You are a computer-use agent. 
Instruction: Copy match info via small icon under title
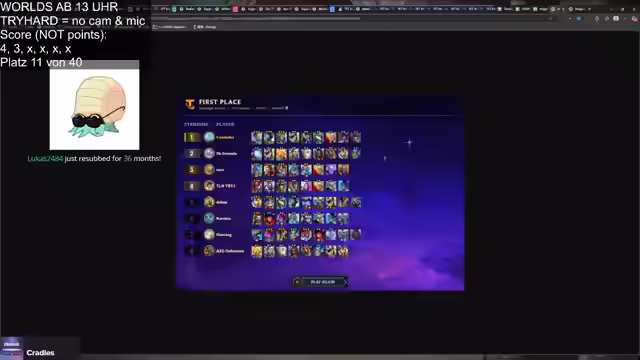(287, 108)
